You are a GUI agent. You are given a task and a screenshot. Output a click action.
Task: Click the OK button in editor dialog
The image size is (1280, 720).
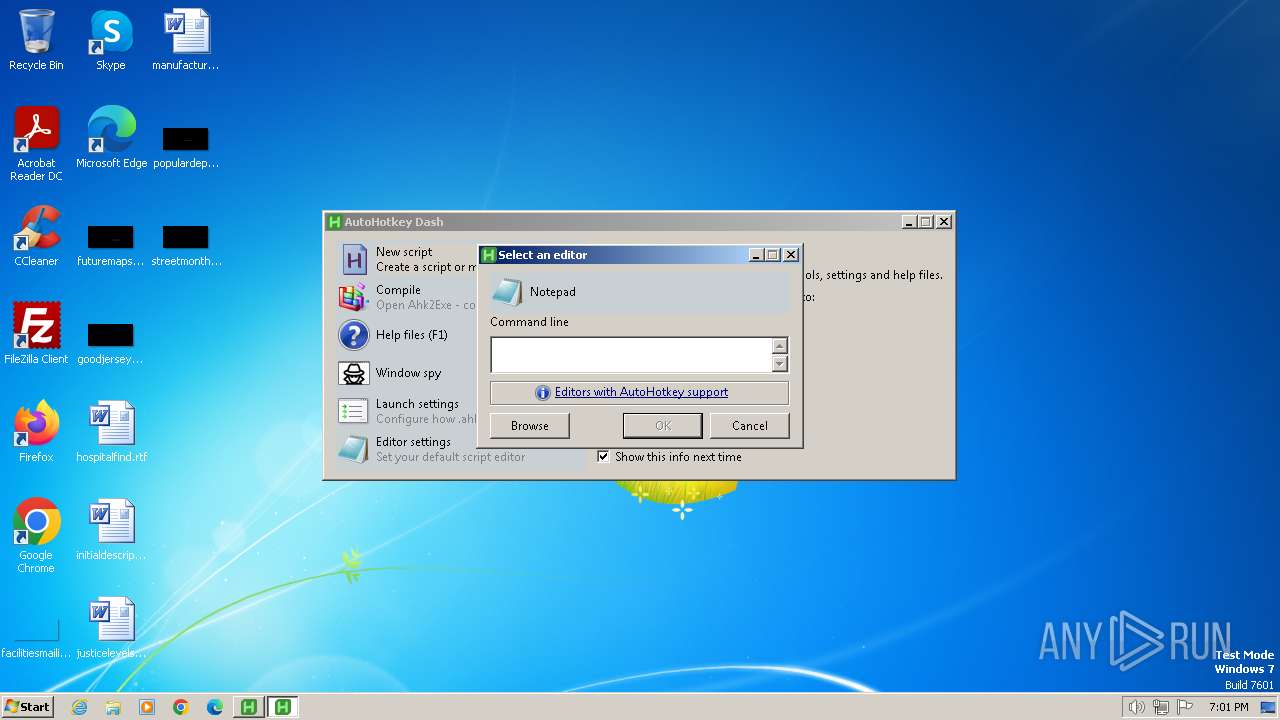tap(662, 426)
